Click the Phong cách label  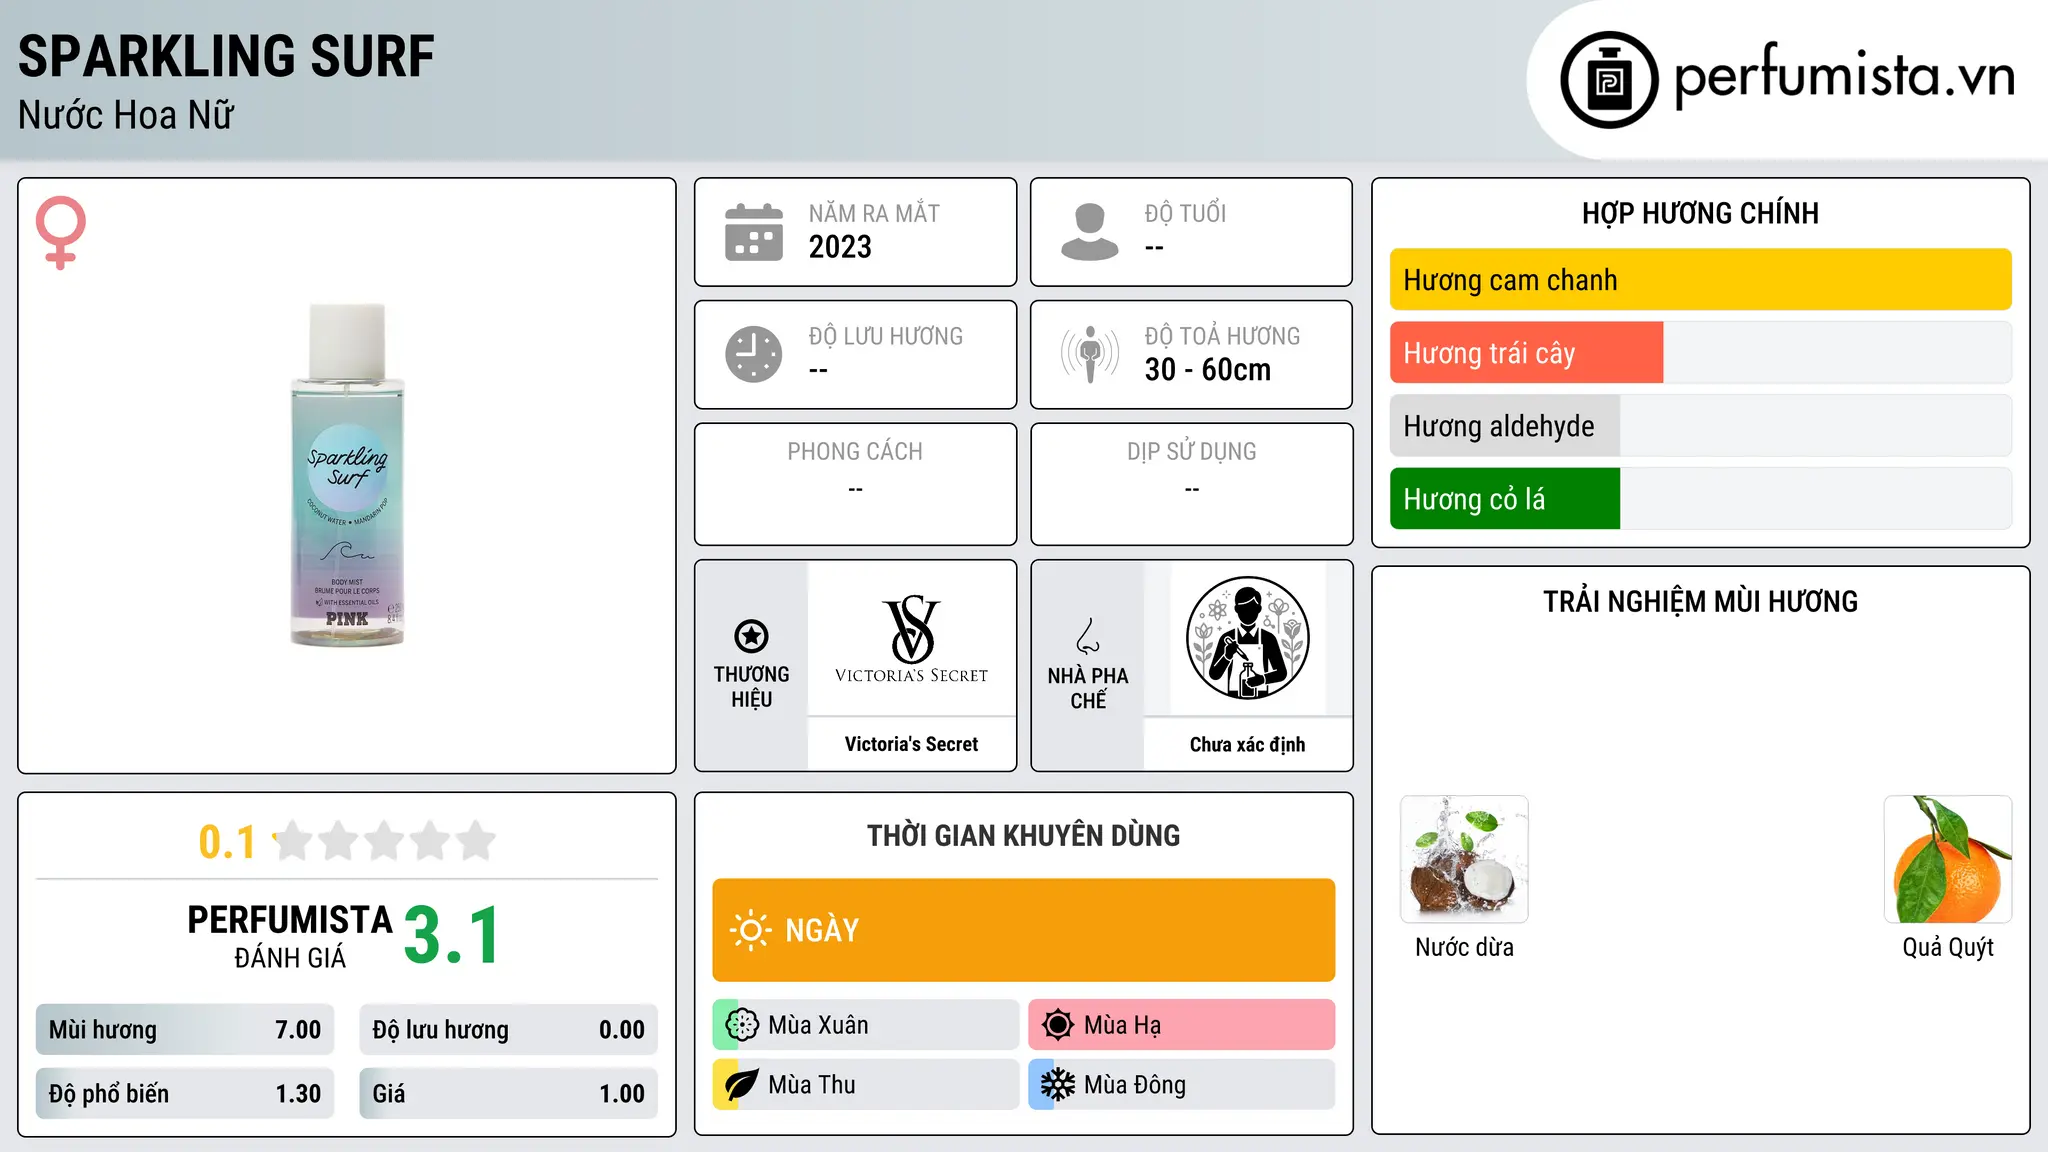[x=855, y=452]
